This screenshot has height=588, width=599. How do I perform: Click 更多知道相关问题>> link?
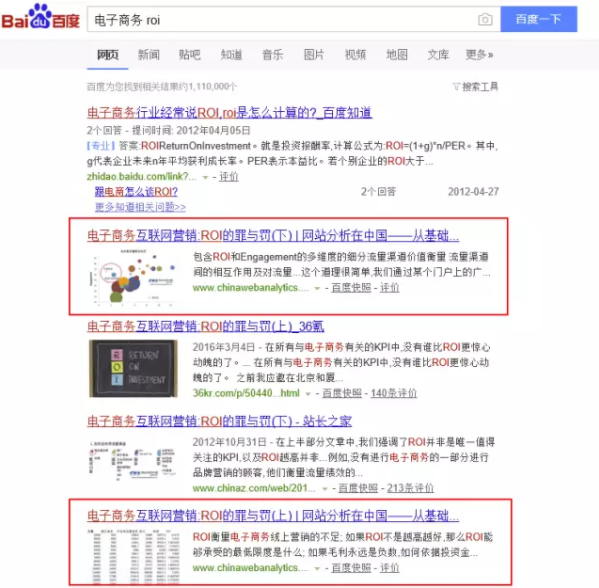click(x=140, y=207)
